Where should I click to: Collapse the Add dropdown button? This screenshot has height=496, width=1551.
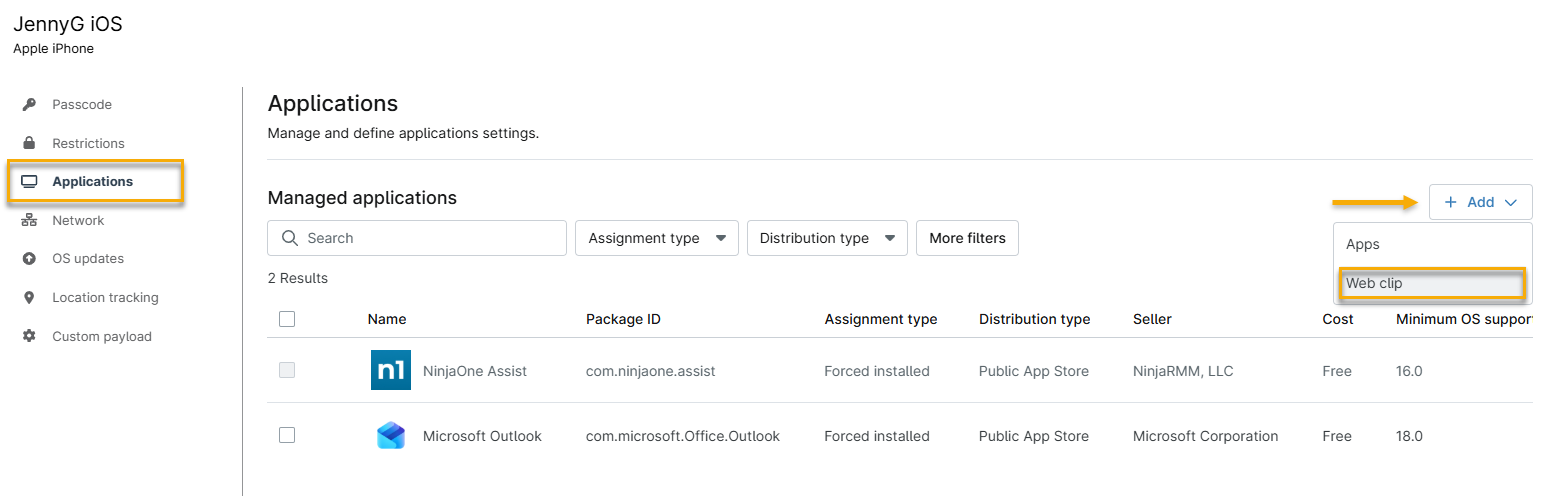(x=1480, y=202)
